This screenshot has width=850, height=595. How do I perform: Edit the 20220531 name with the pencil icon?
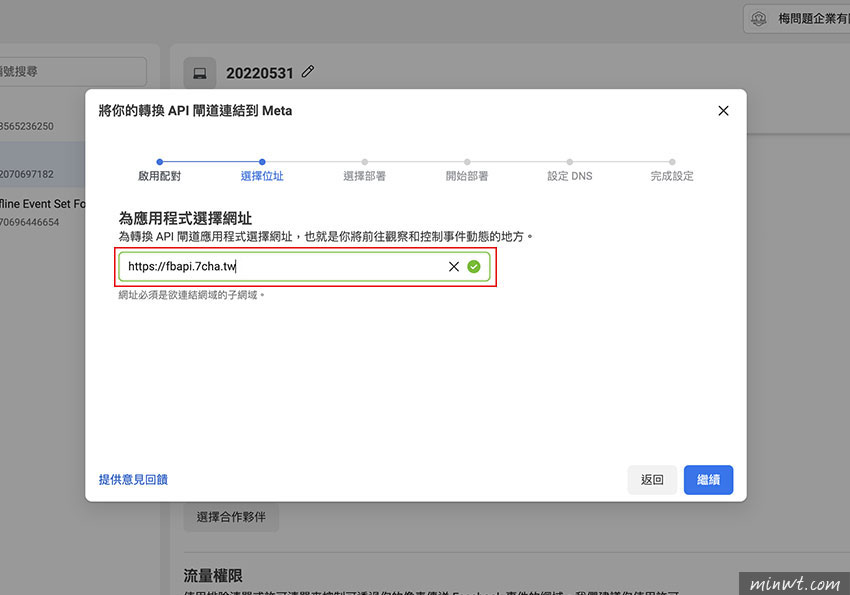pos(308,72)
